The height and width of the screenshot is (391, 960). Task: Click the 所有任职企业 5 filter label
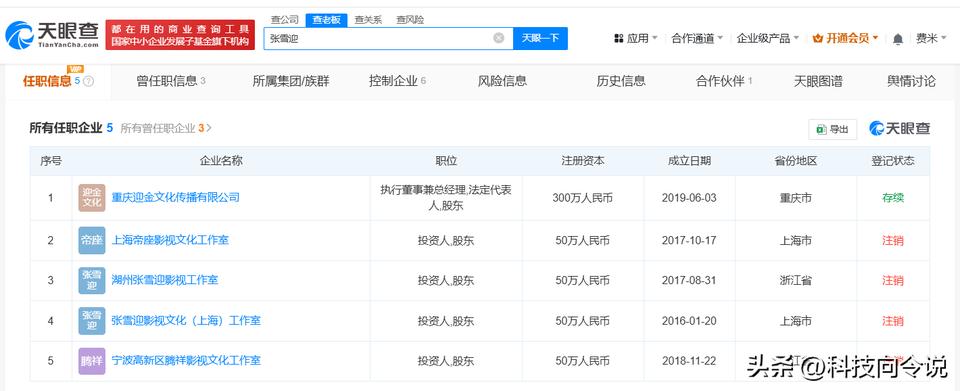coord(71,128)
